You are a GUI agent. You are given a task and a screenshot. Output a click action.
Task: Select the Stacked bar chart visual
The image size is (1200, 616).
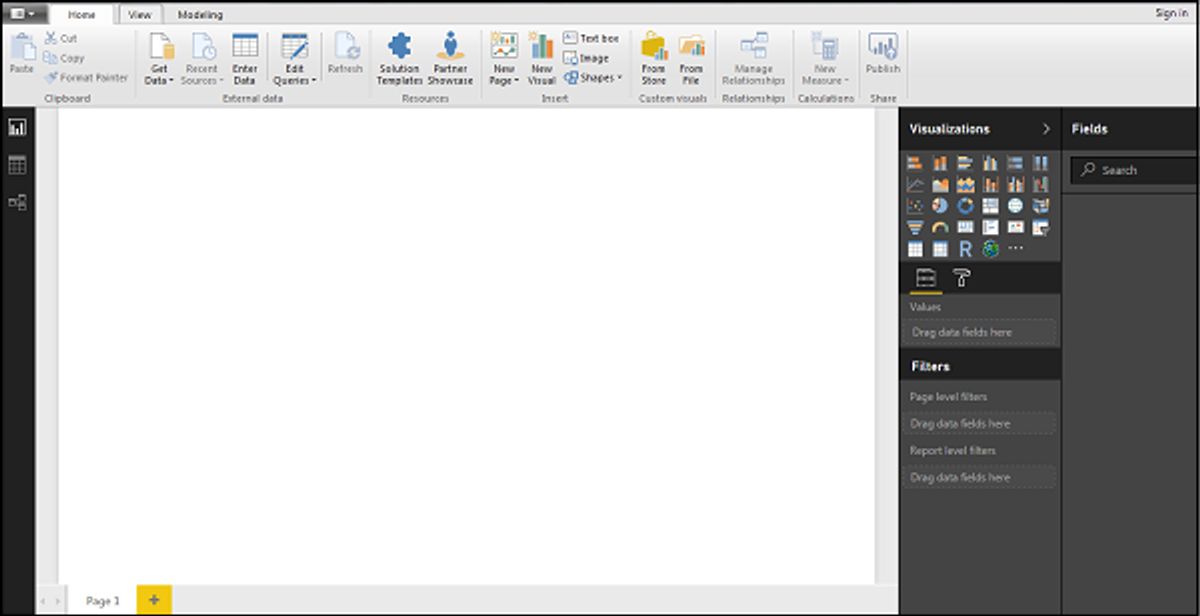pos(915,163)
